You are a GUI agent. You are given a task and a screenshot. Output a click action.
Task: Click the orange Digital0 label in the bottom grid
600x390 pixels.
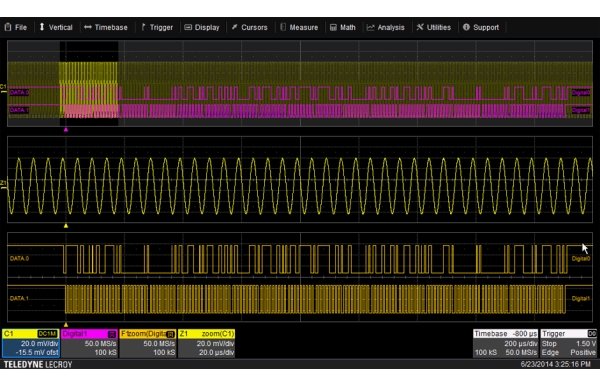(x=581, y=259)
